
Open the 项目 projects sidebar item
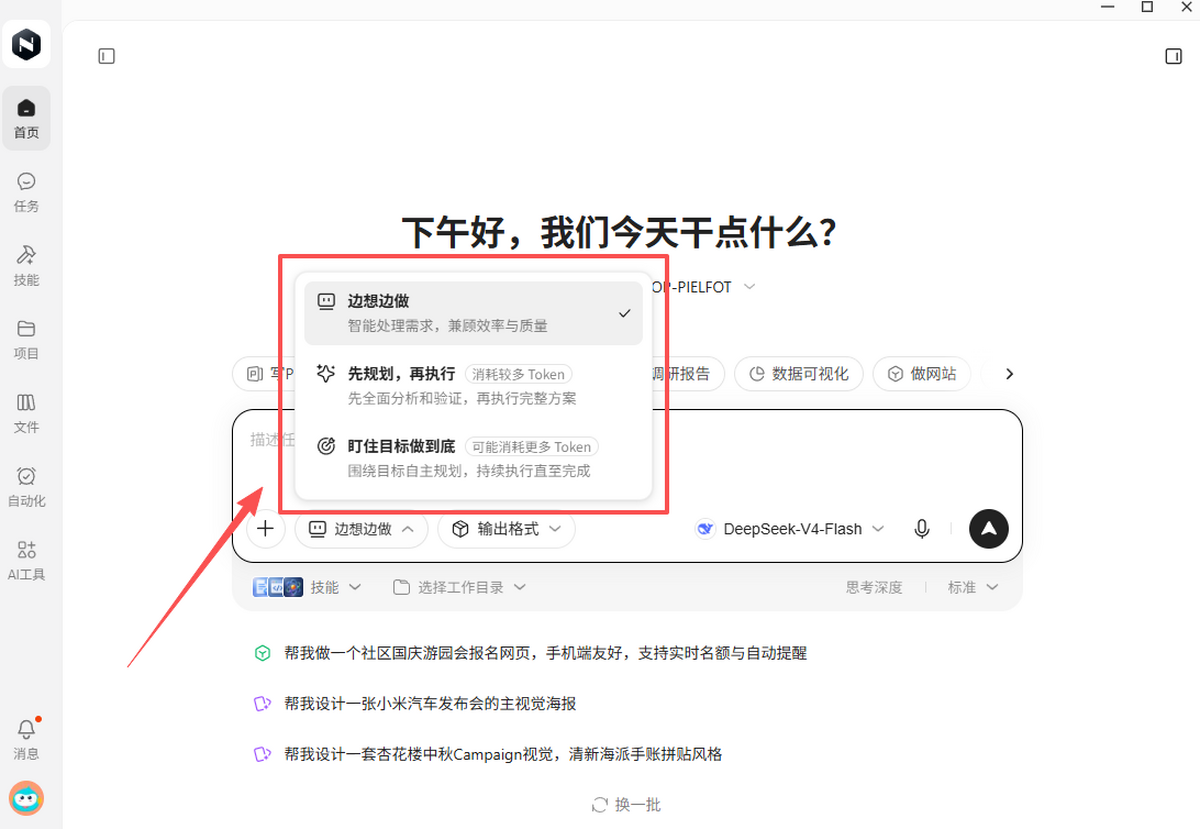tap(26, 339)
